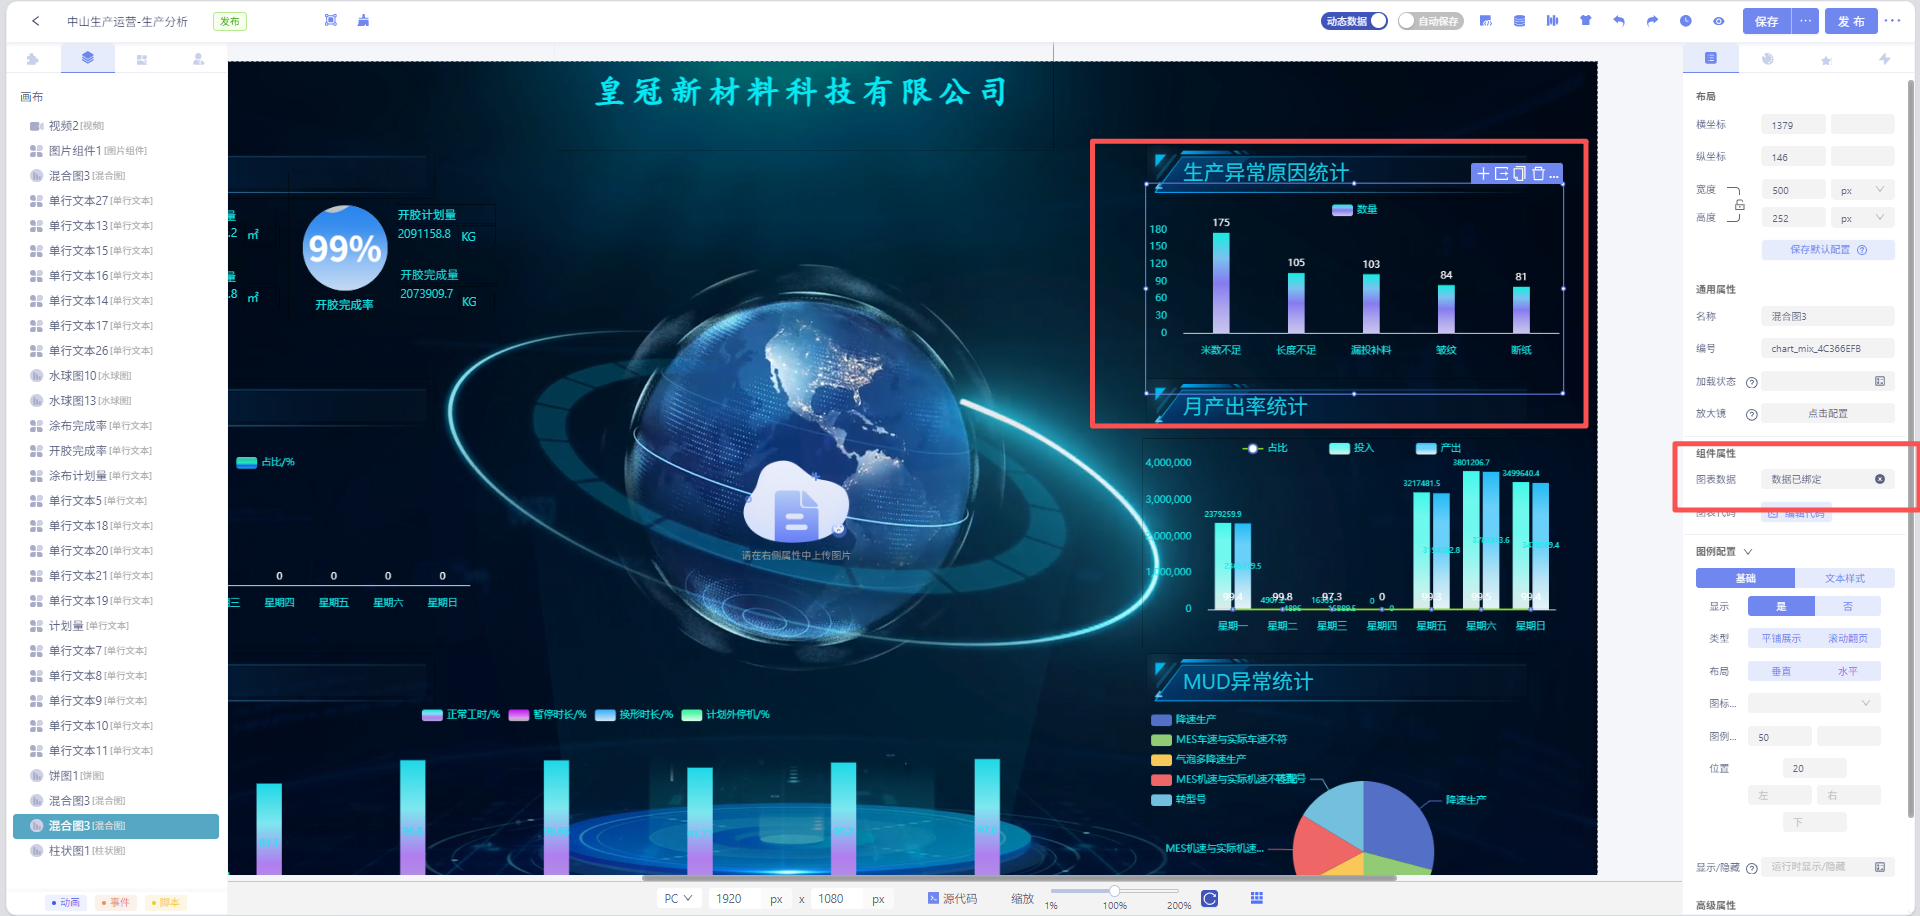Image resolution: width=1920 pixels, height=916 pixels.
Task: Click the 点击配置 magnifier button
Action: pyautogui.click(x=1828, y=413)
